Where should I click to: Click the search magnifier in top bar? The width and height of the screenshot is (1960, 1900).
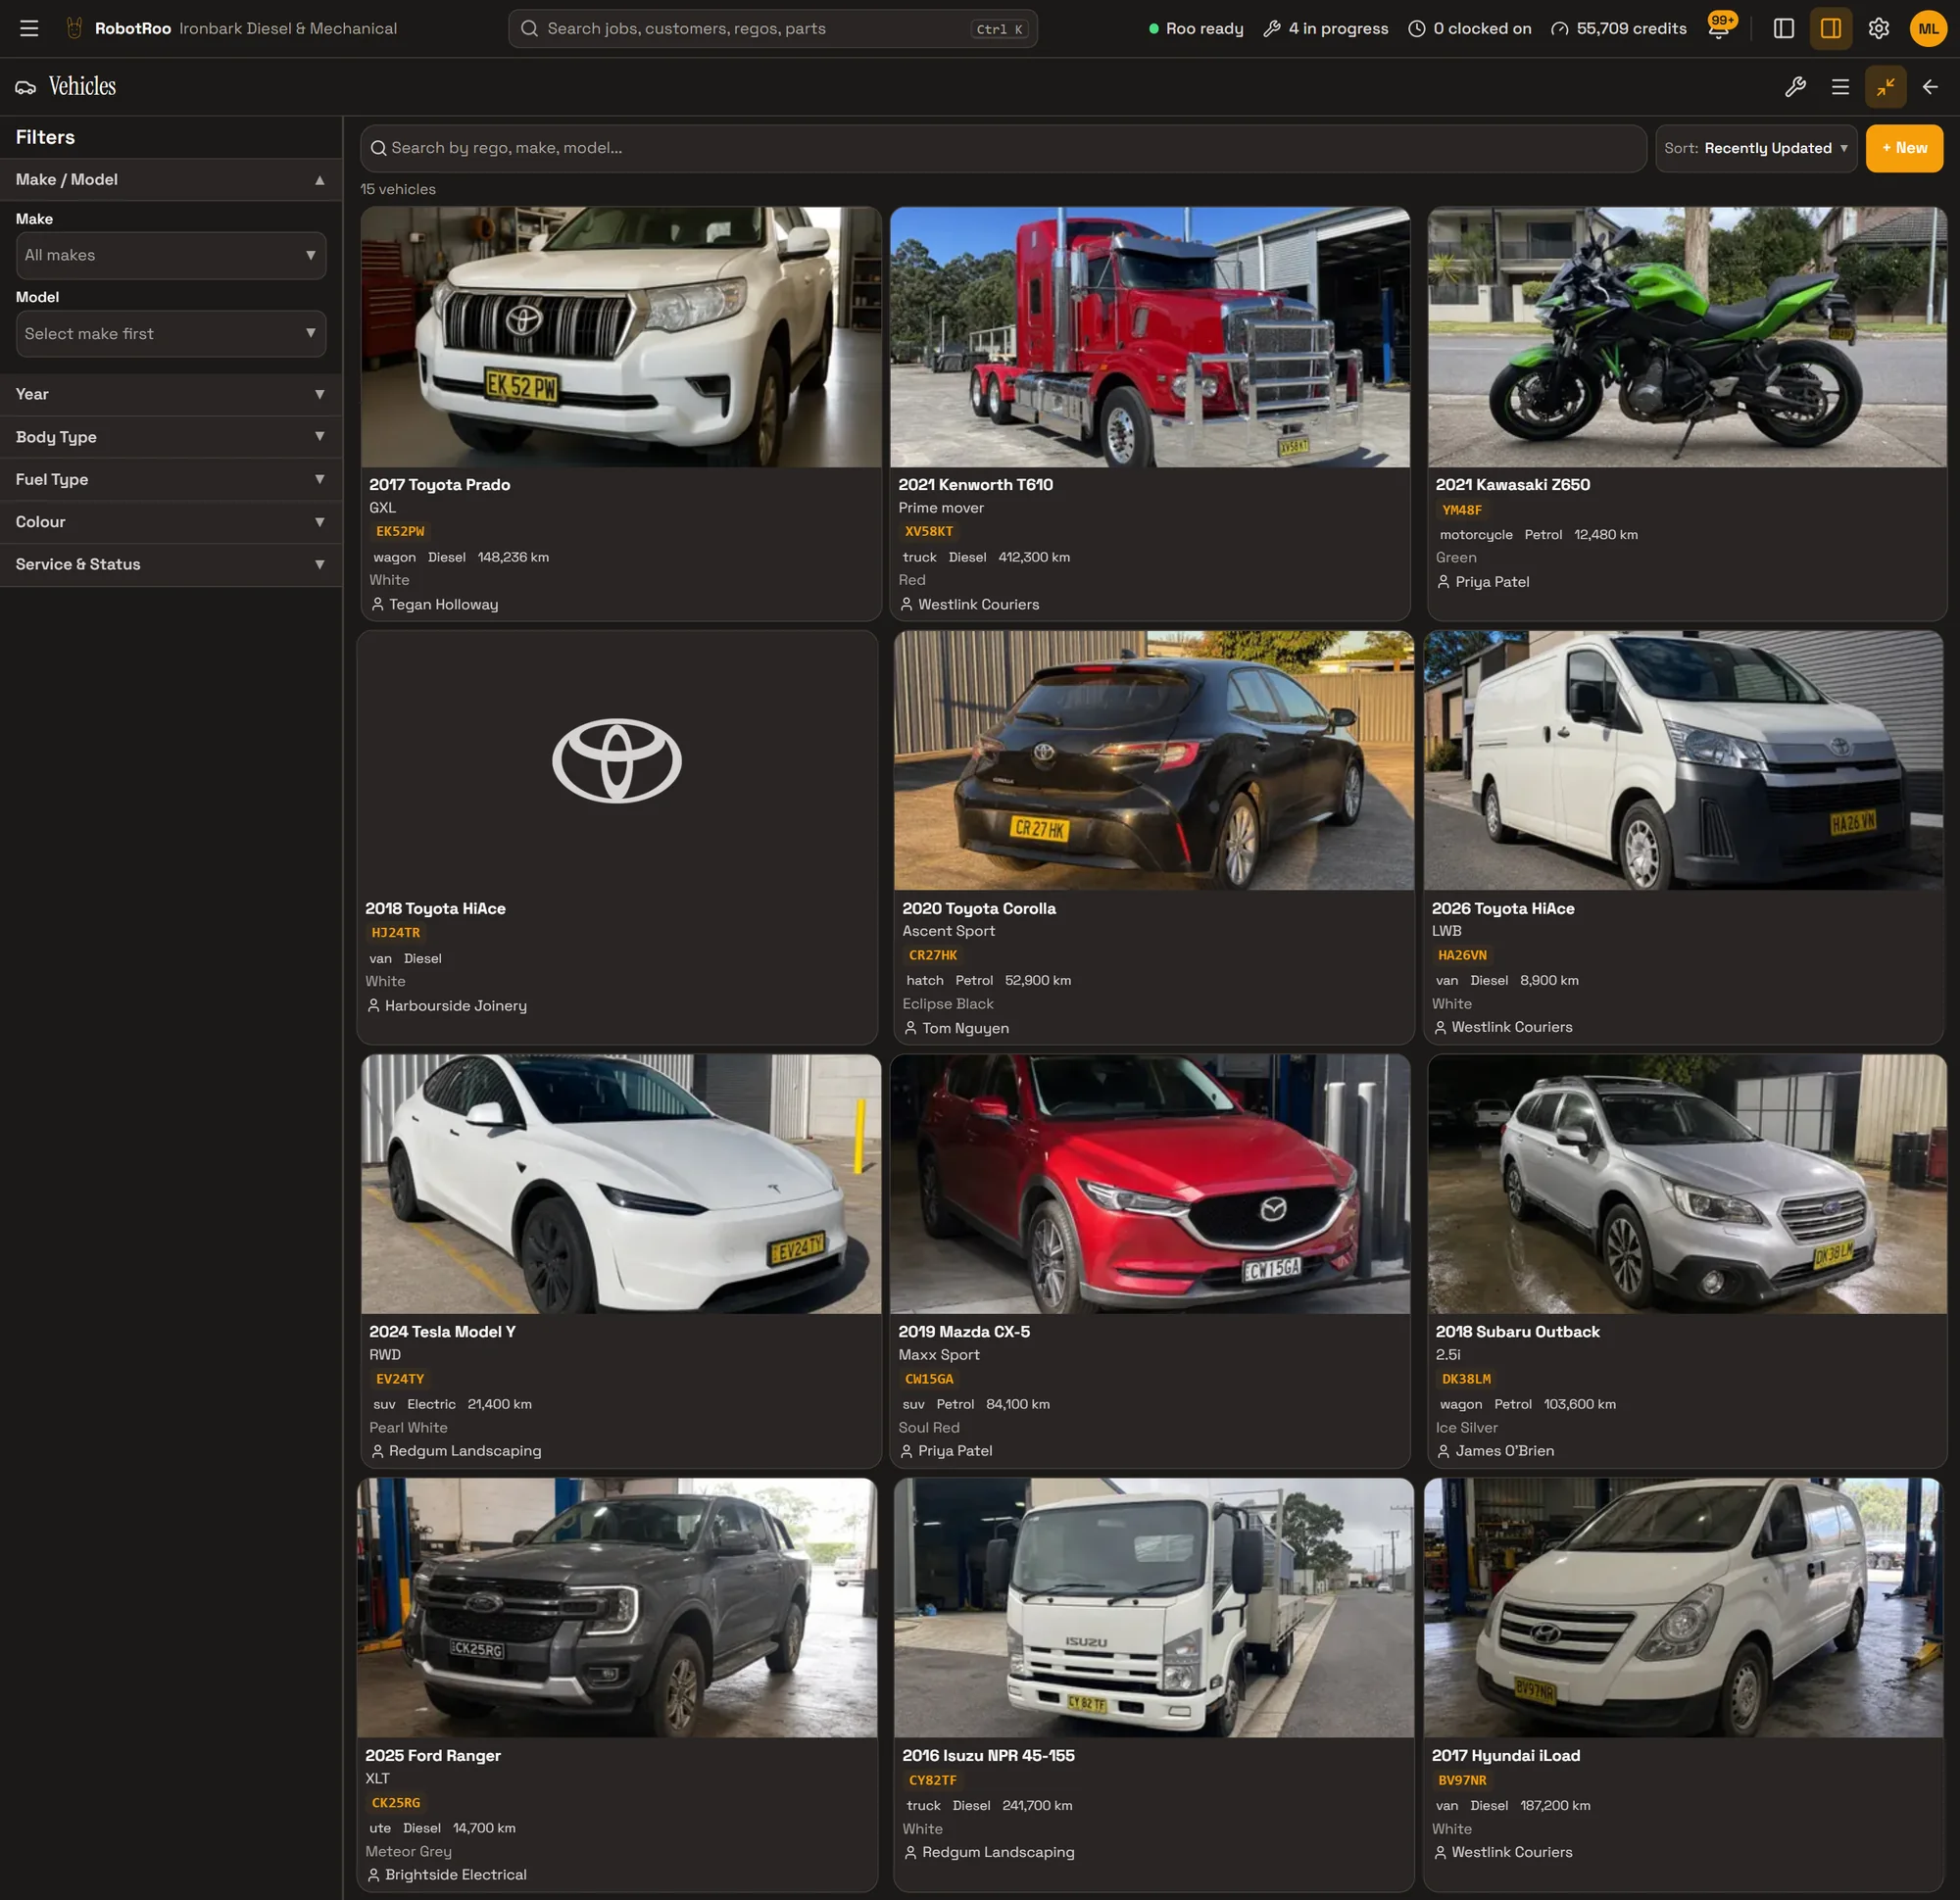[529, 28]
